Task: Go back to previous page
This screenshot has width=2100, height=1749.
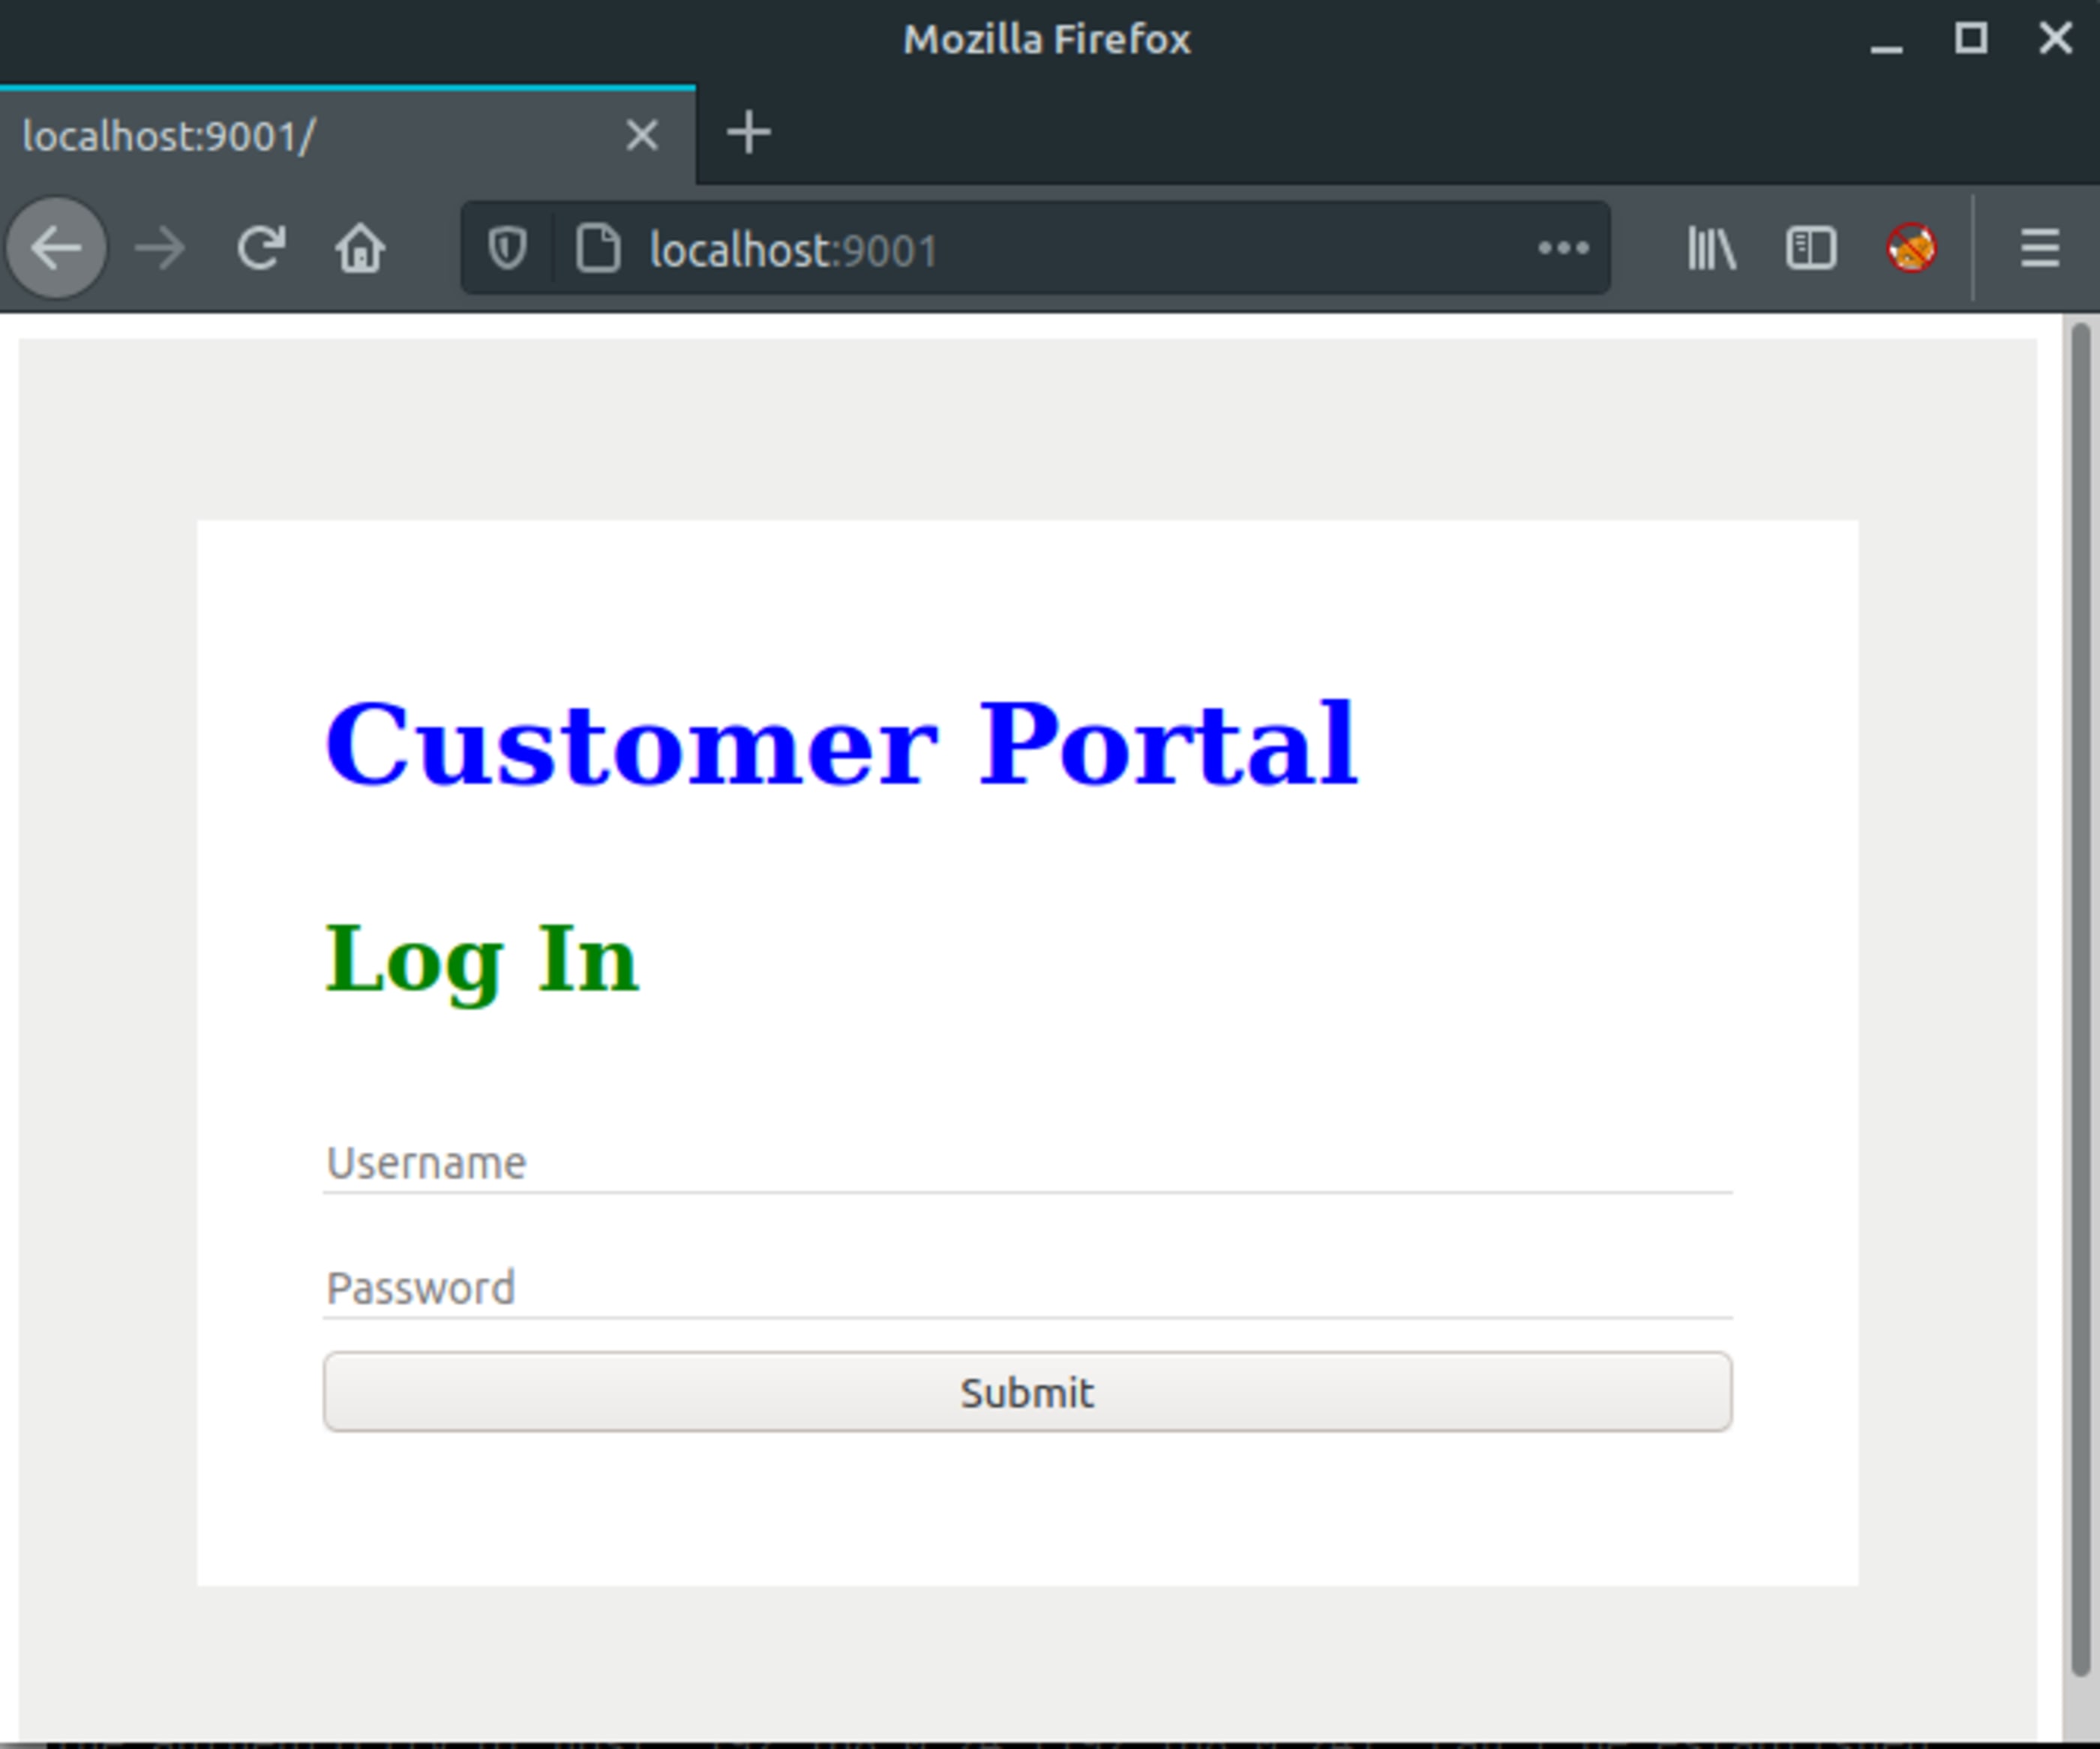Action: [x=56, y=248]
